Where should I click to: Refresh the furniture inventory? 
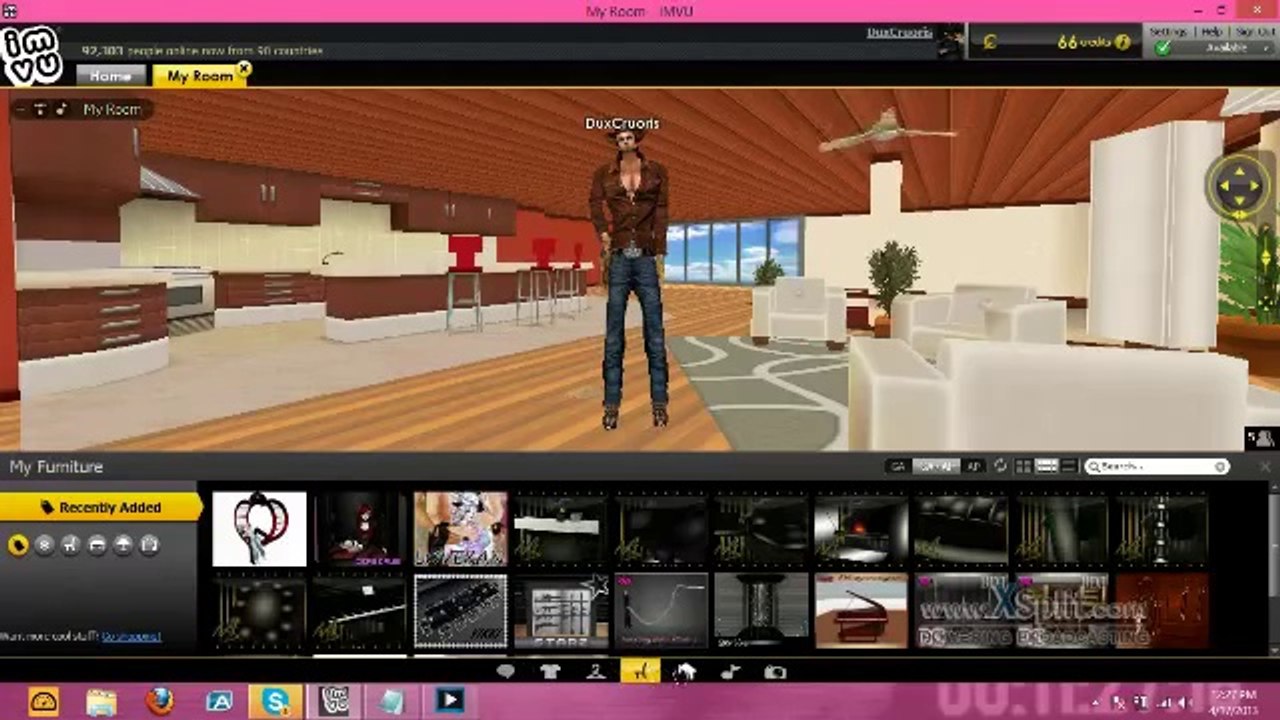(x=1000, y=466)
